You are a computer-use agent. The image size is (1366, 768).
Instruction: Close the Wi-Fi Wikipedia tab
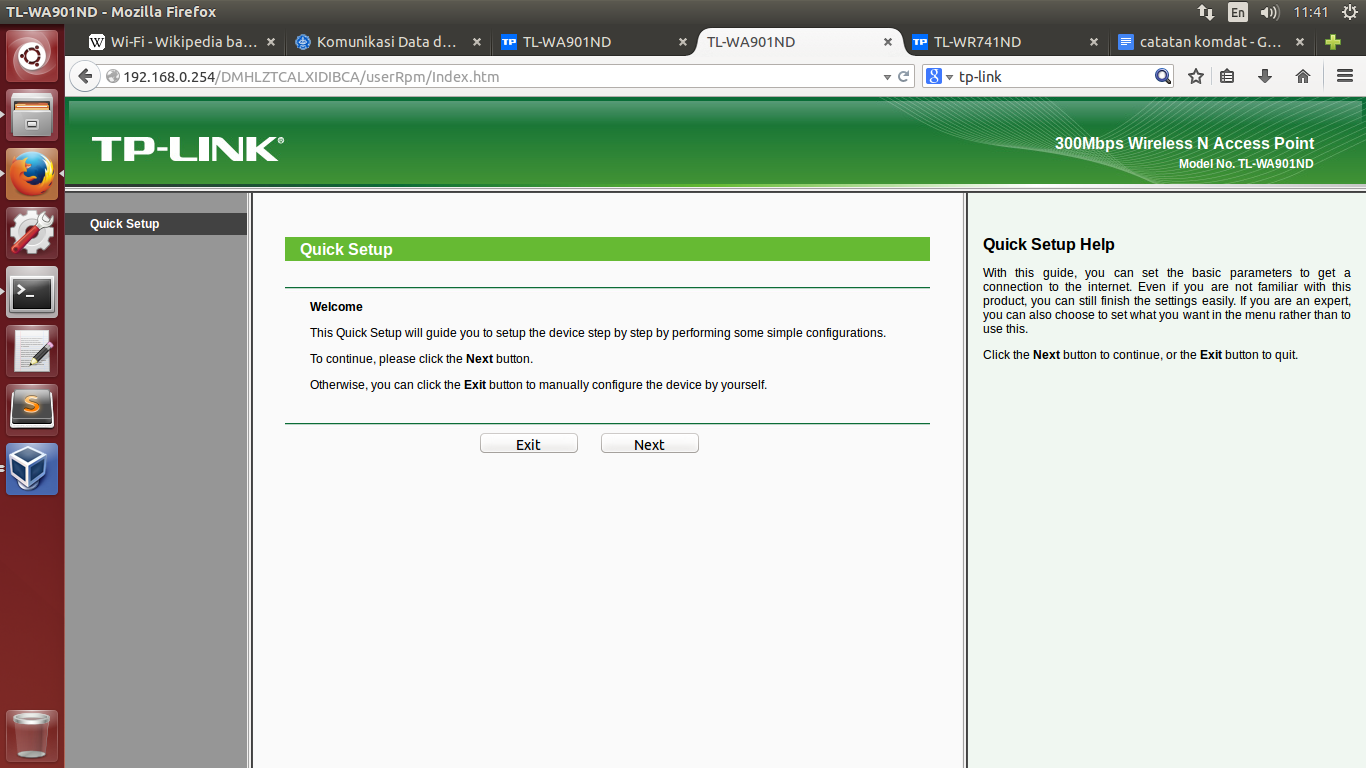pos(271,42)
